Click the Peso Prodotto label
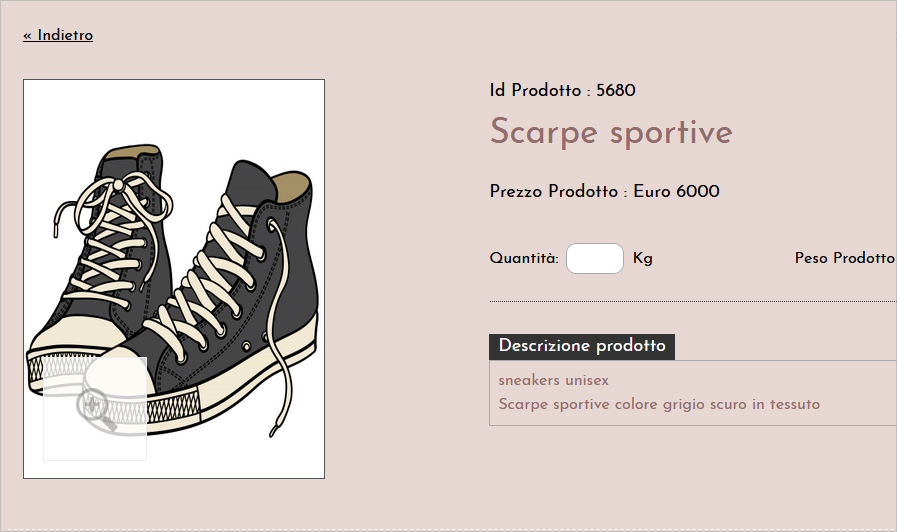Viewport: 897px width, 532px height. click(x=845, y=258)
